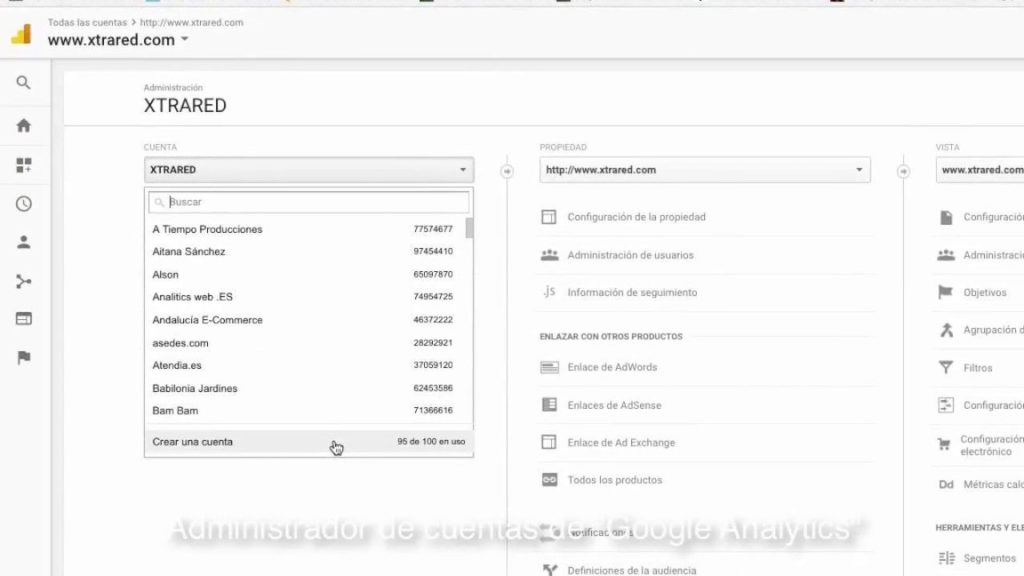Viewport: 1024px width, 576px height.
Task: Select the Filtros funnel icon
Action: pos(946,367)
